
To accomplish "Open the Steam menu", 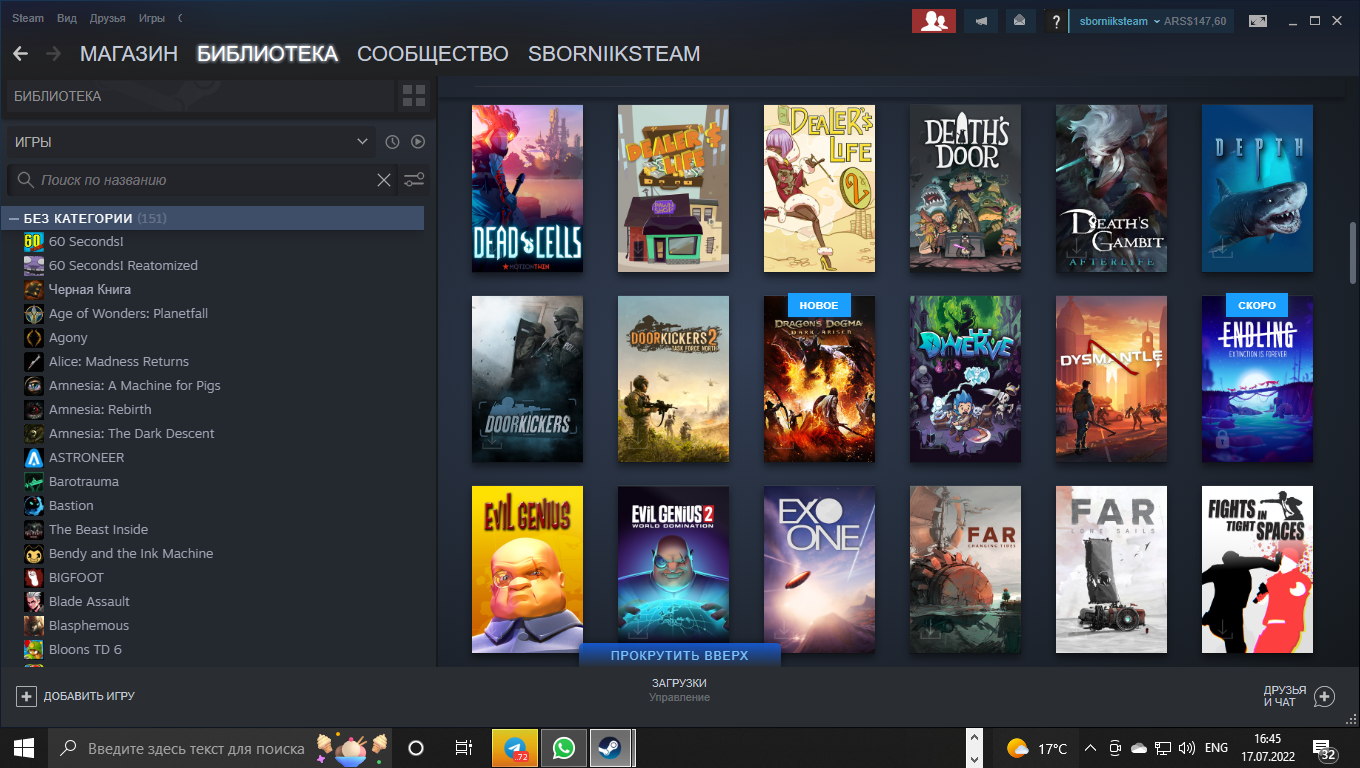I will (28, 19).
